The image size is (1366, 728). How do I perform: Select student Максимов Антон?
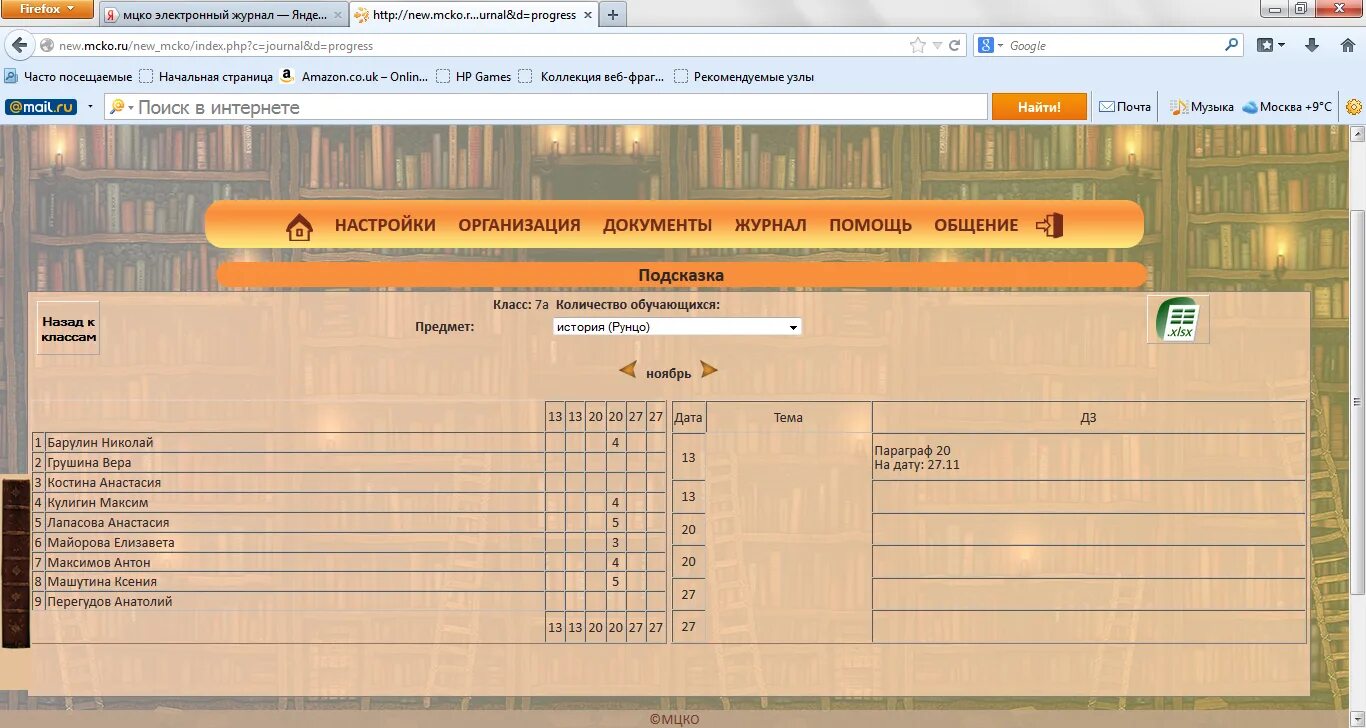pos(99,563)
